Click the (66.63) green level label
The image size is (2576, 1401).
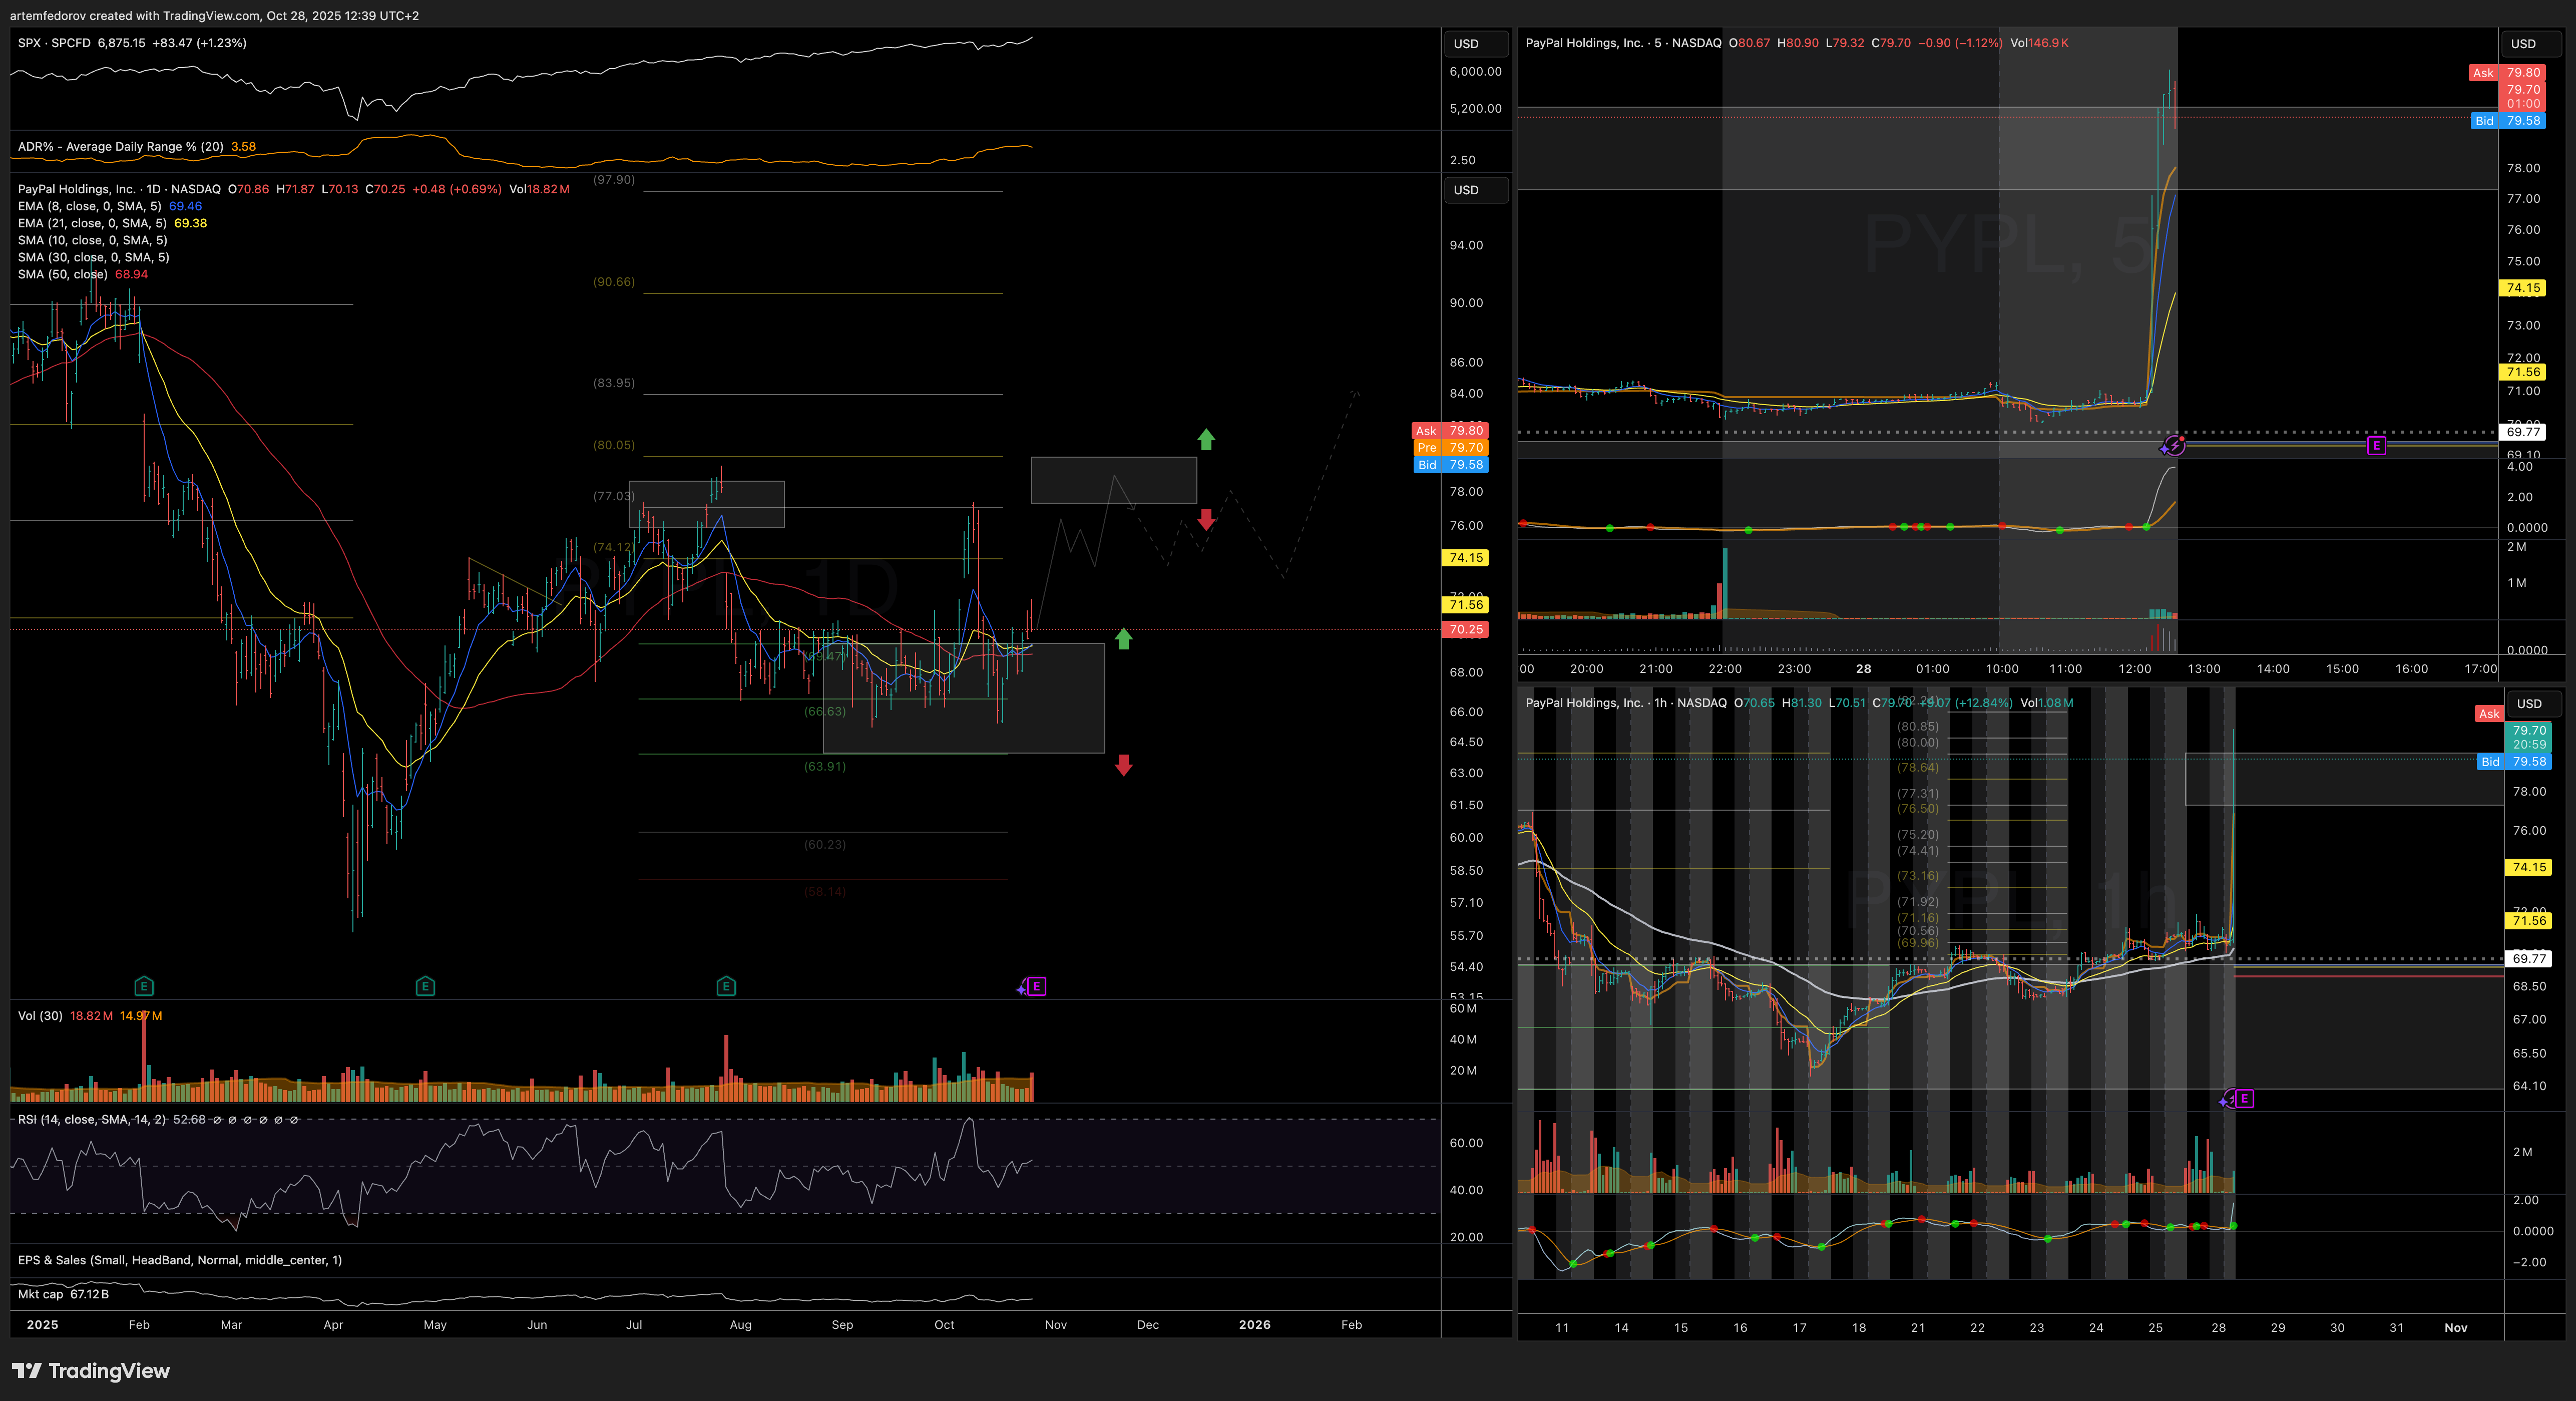pos(825,711)
